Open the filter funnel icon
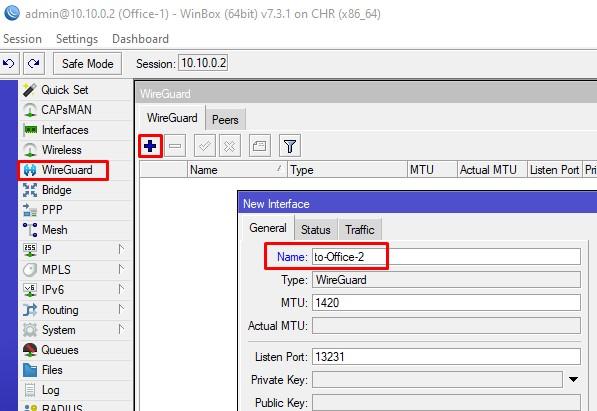 (290, 146)
